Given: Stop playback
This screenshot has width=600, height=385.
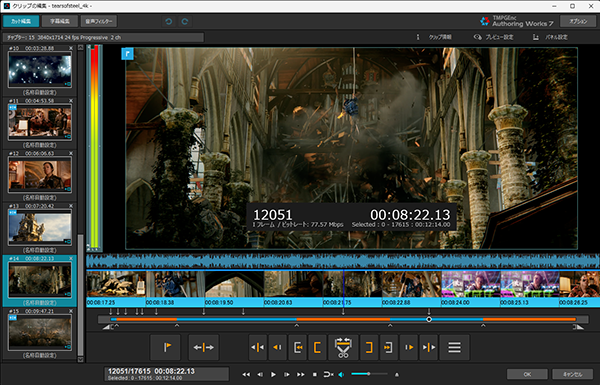Looking at the screenshot, I should pos(315,374).
